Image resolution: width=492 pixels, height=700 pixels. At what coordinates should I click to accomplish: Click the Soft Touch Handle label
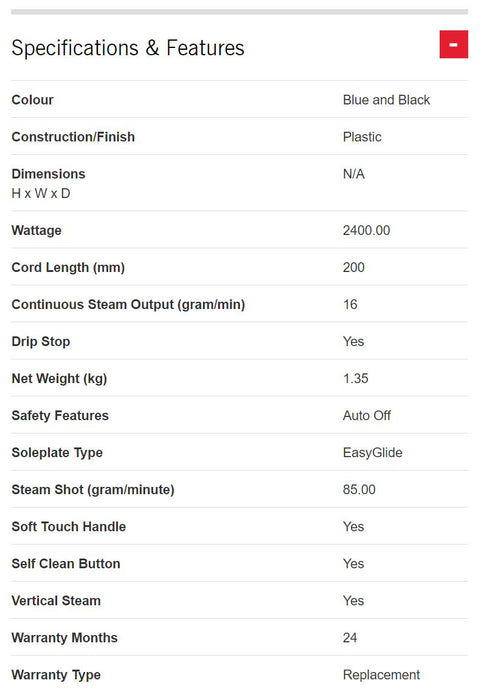pyautogui.click(x=69, y=526)
